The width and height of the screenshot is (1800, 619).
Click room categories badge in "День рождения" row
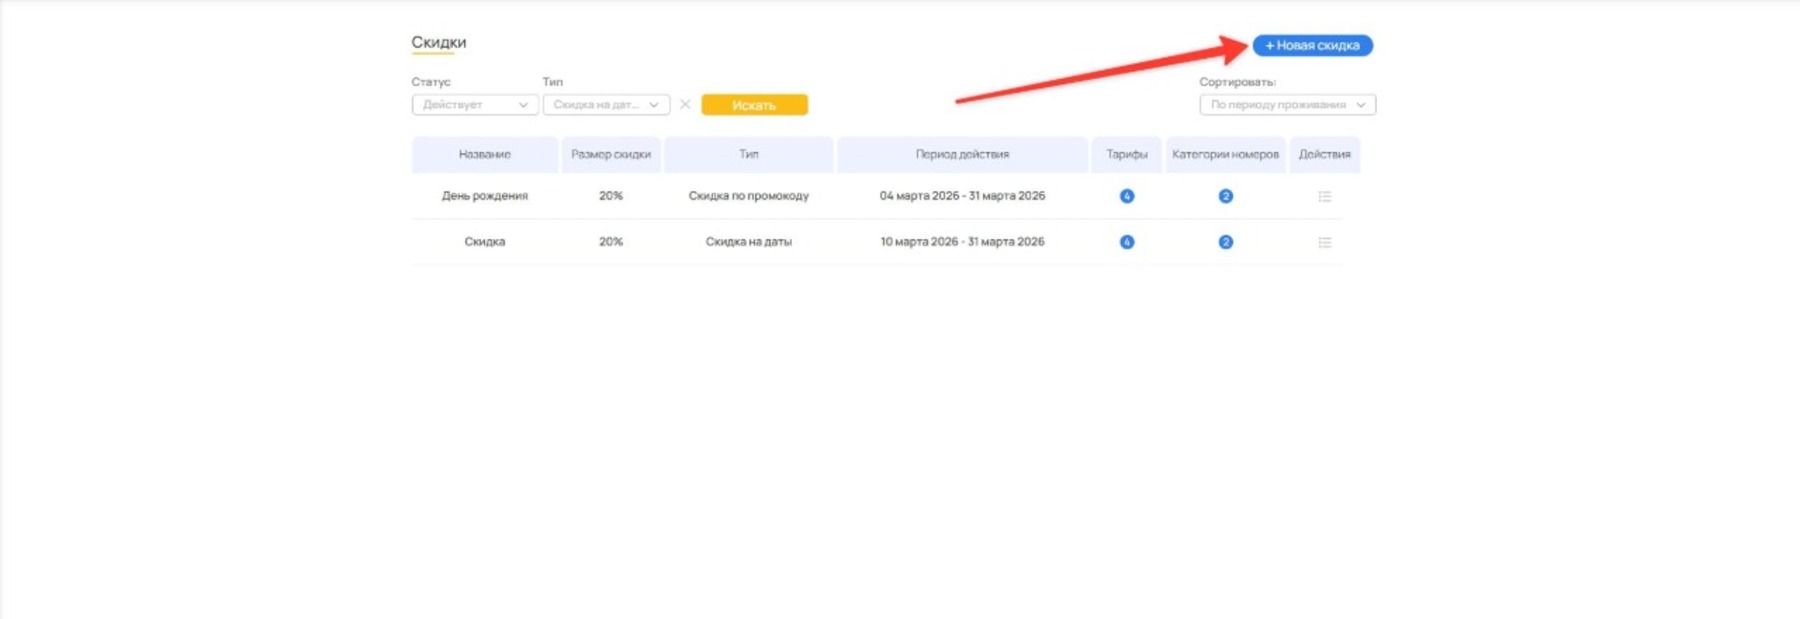click(x=1225, y=197)
